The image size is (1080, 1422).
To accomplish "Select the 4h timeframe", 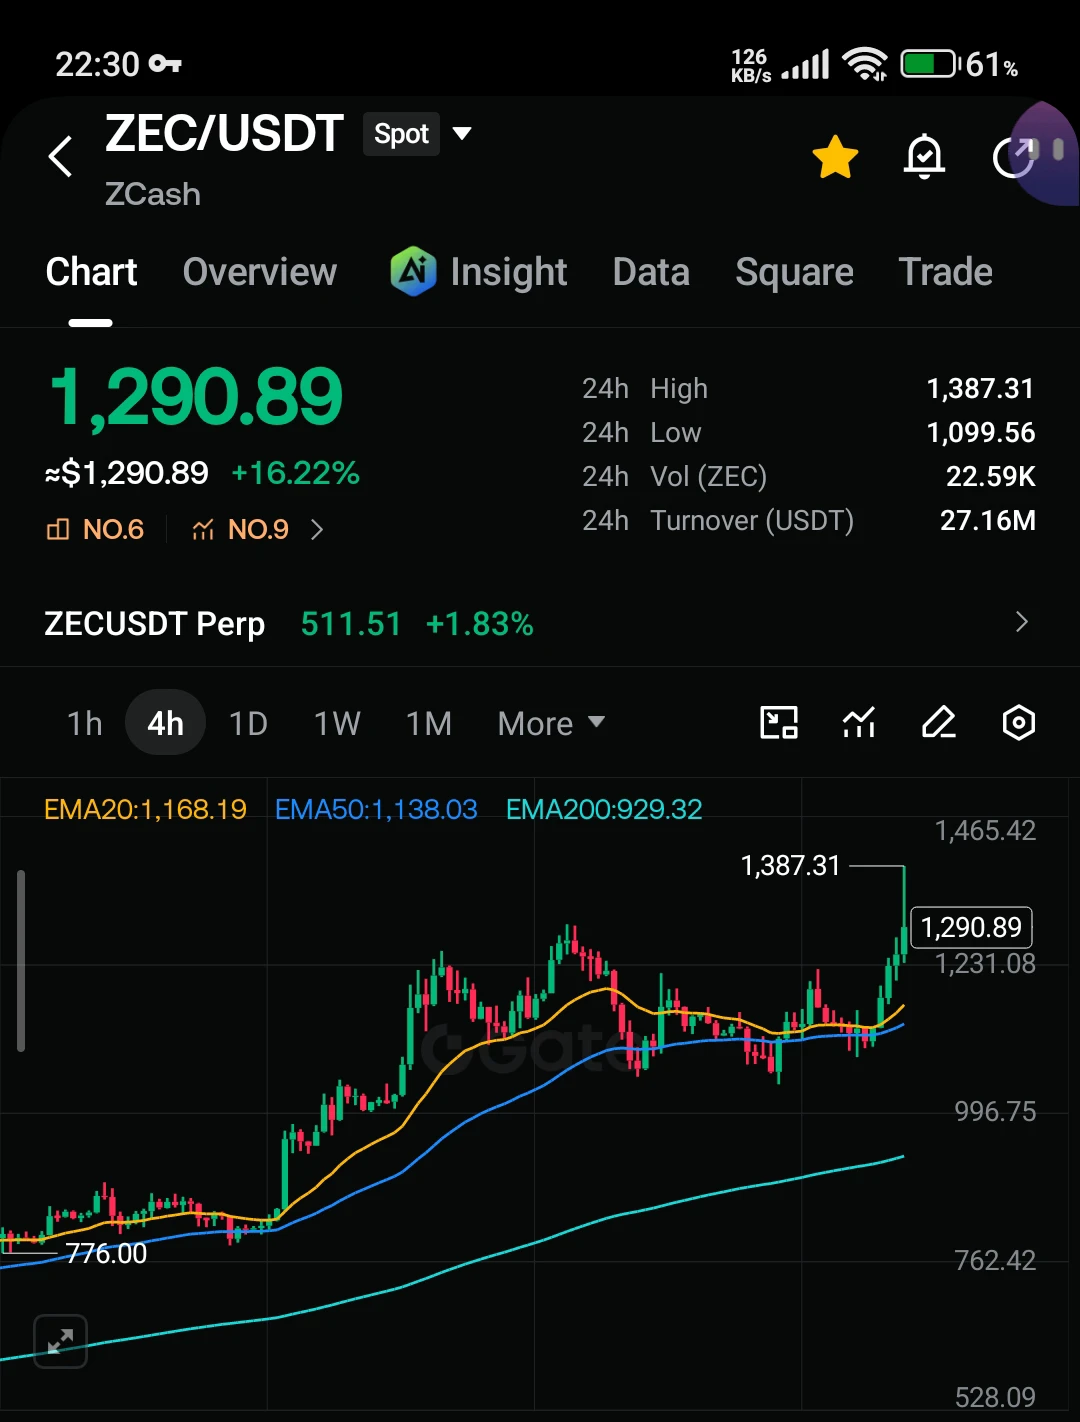I will pyautogui.click(x=165, y=723).
